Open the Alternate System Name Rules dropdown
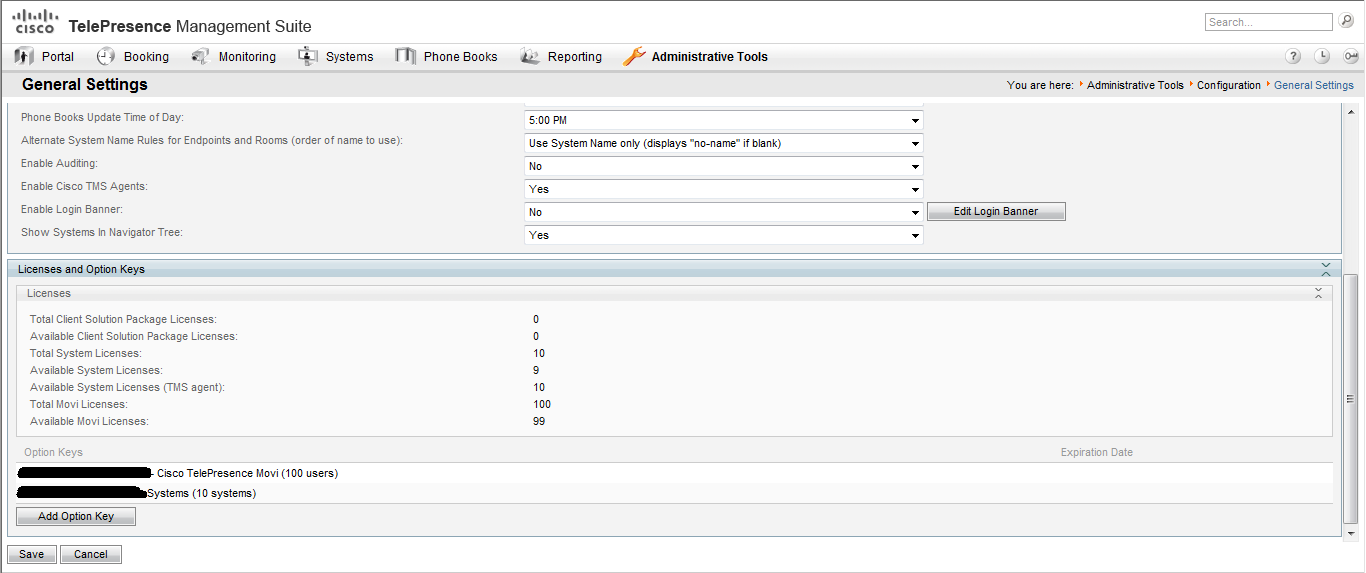Screen dimensions: 1366x573 [x=723, y=143]
